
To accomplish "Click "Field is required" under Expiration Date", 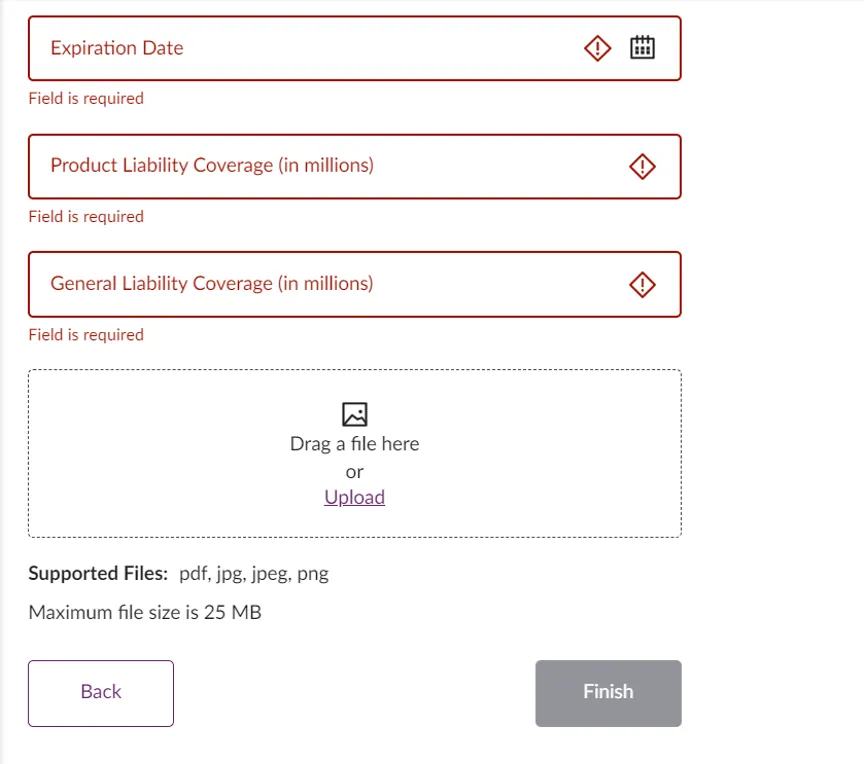I will (86, 98).
